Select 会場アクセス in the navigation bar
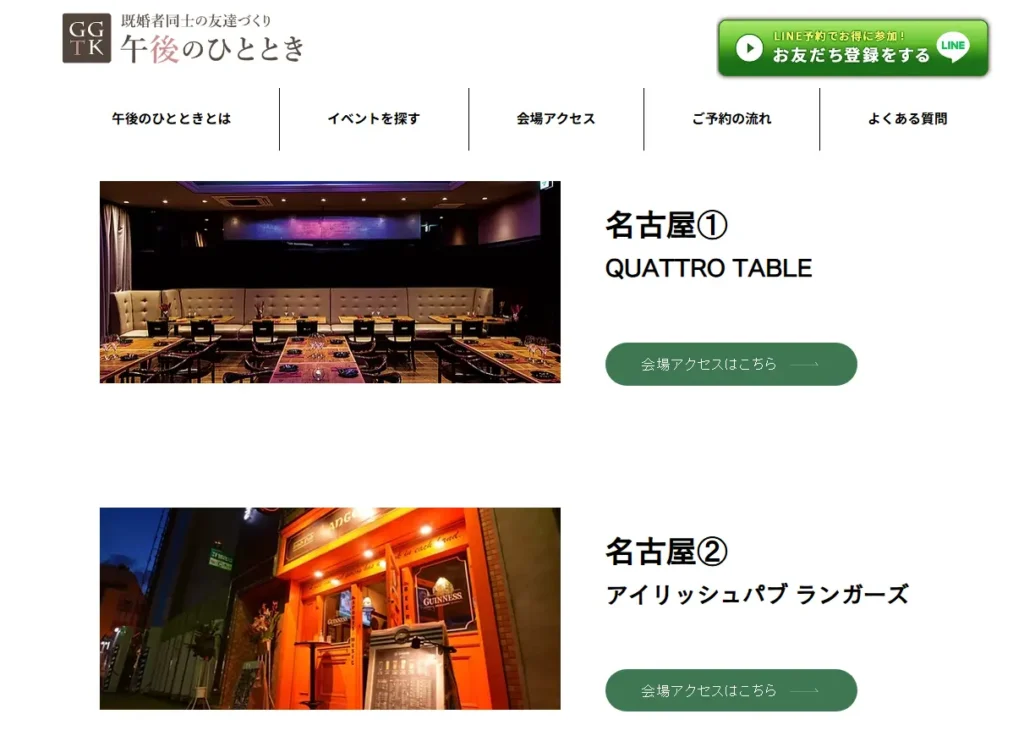The height and width of the screenshot is (736, 1024). coord(556,119)
